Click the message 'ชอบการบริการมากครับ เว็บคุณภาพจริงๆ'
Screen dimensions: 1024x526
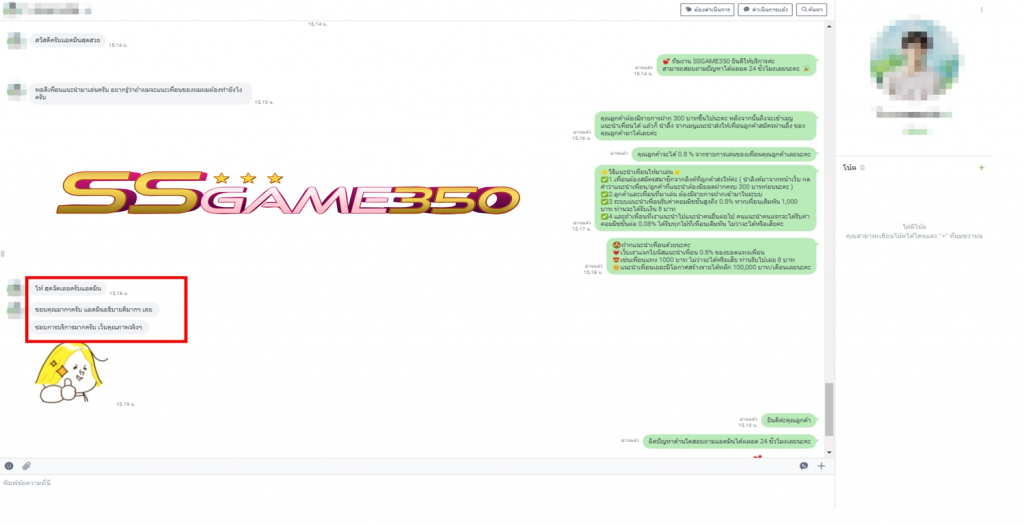(x=89, y=327)
